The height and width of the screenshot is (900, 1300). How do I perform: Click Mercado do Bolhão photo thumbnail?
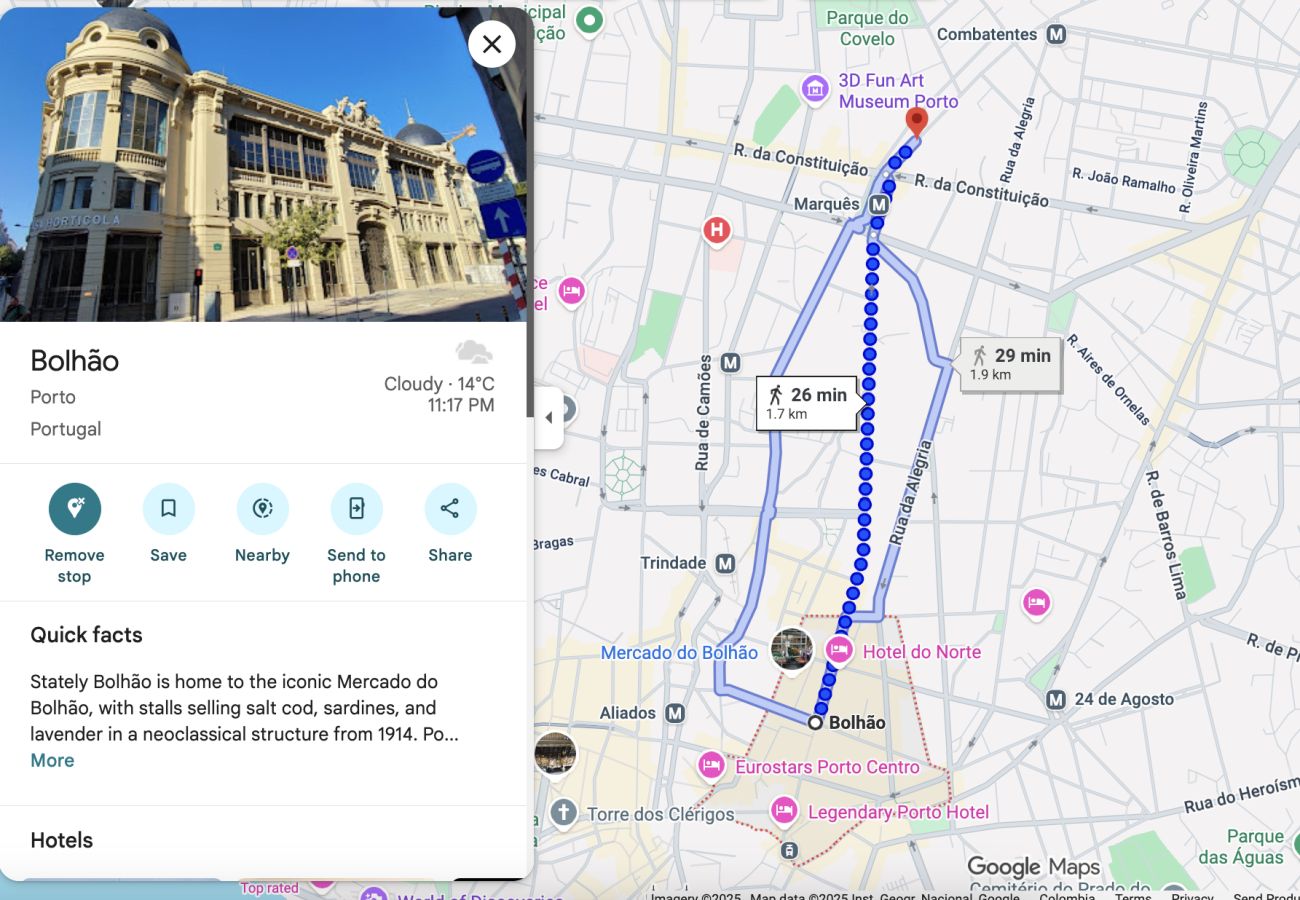point(791,650)
